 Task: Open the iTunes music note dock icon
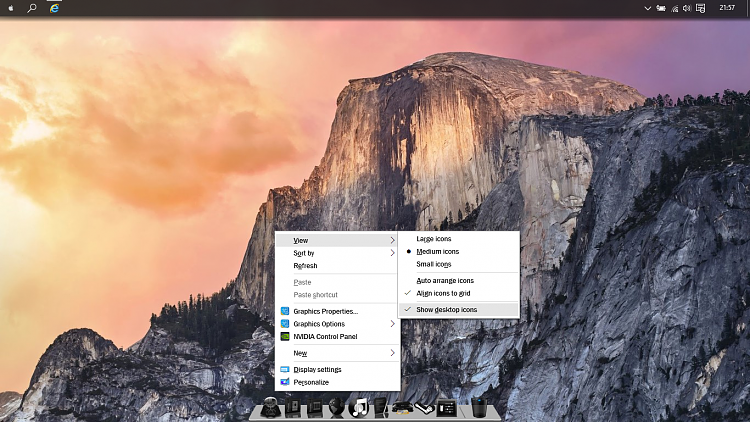tap(359, 408)
